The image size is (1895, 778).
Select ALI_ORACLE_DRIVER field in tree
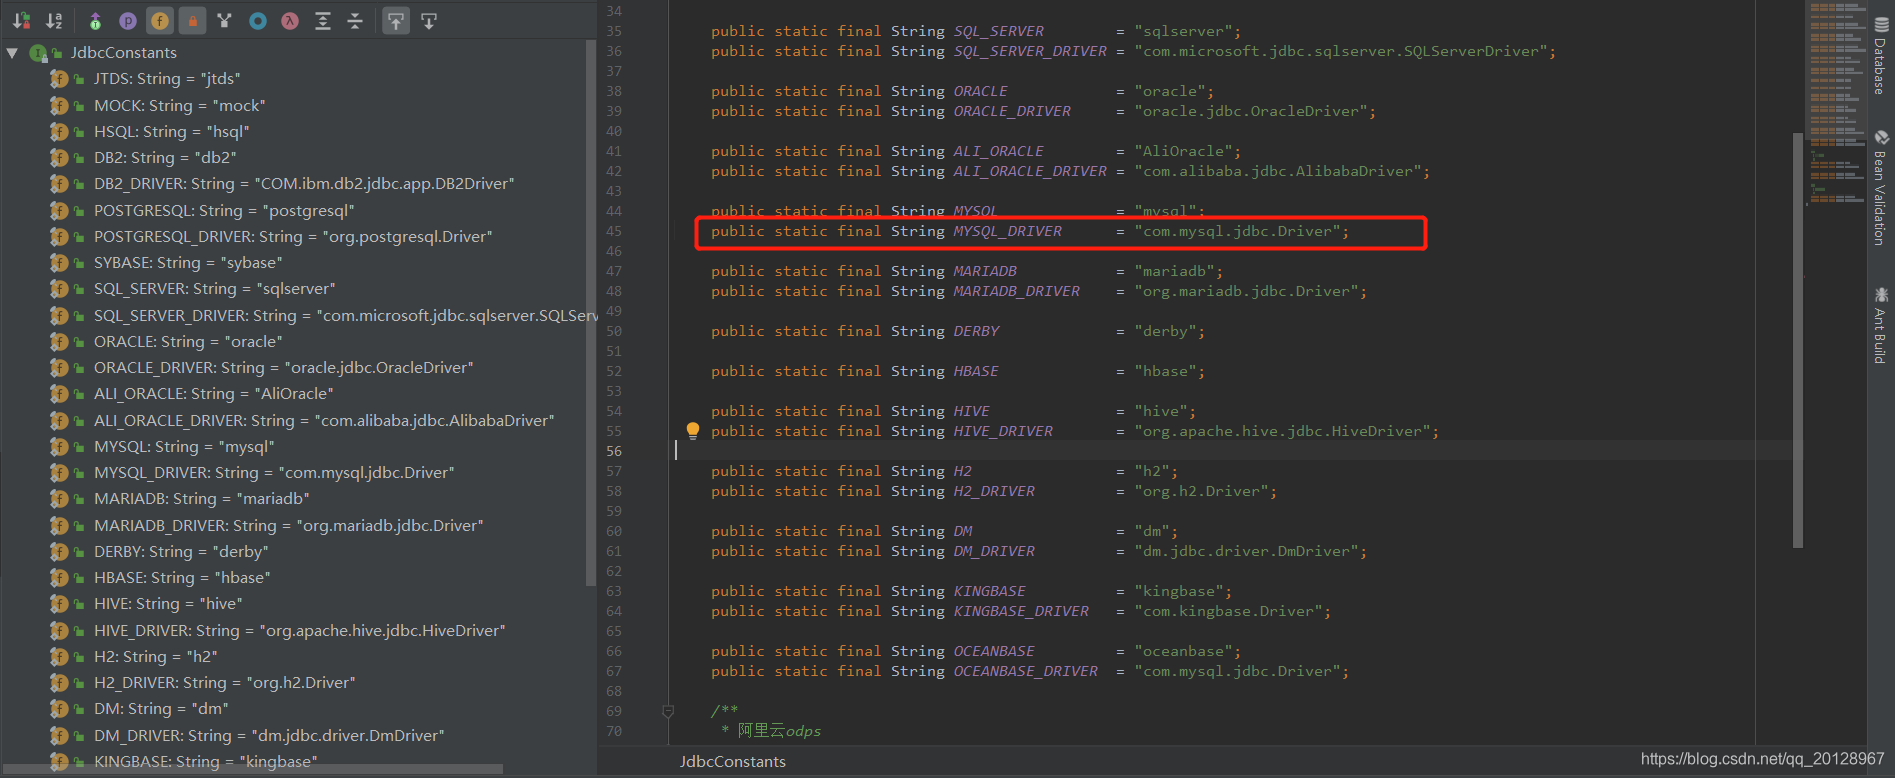pos(324,421)
